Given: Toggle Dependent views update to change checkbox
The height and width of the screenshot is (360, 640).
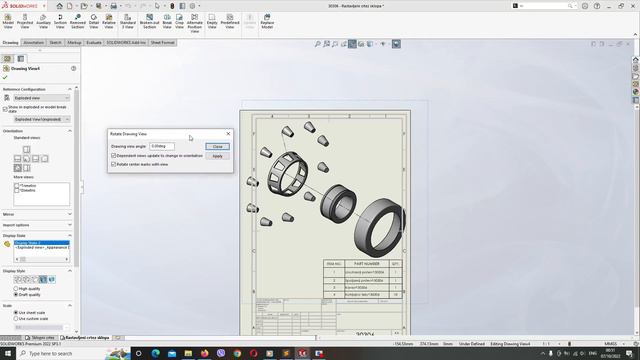Looking at the screenshot, I should pyautogui.click(x=113, y=156).
